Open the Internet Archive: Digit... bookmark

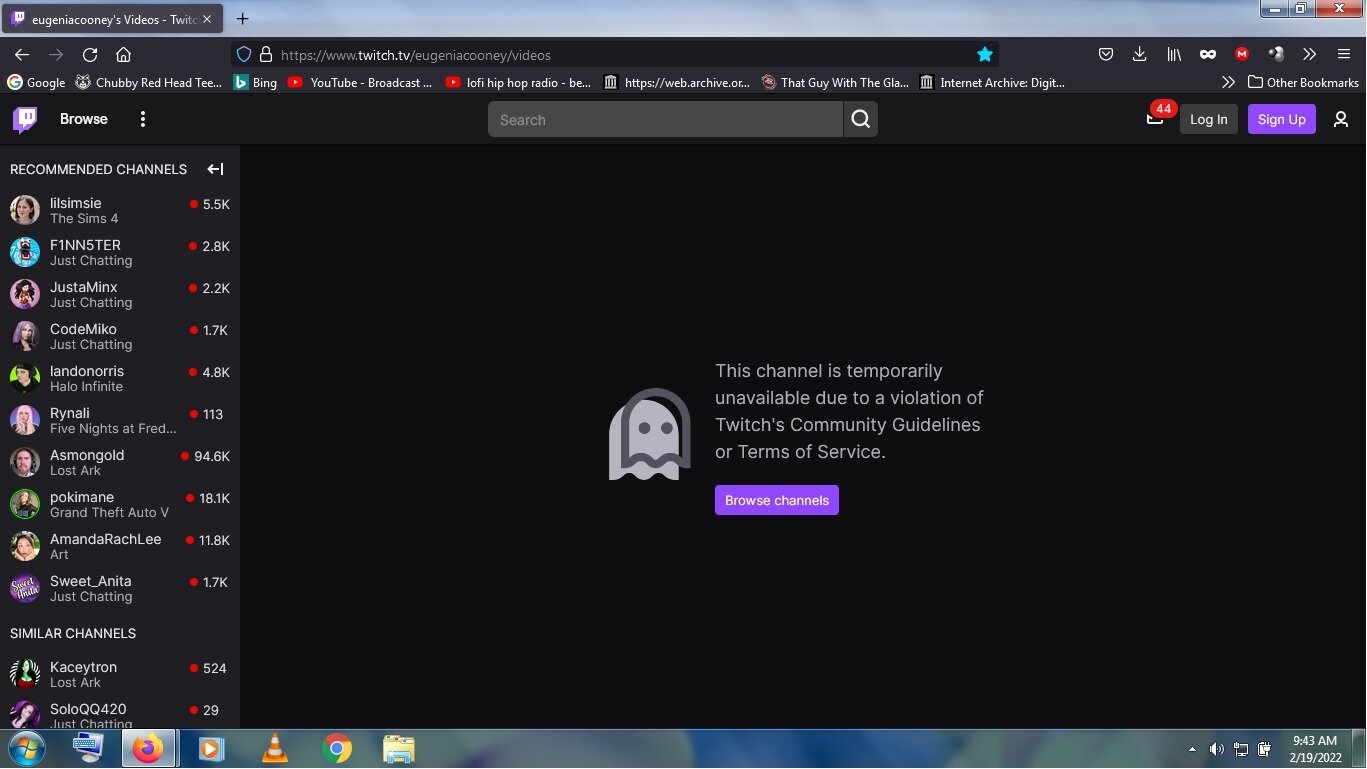[993, 82]
